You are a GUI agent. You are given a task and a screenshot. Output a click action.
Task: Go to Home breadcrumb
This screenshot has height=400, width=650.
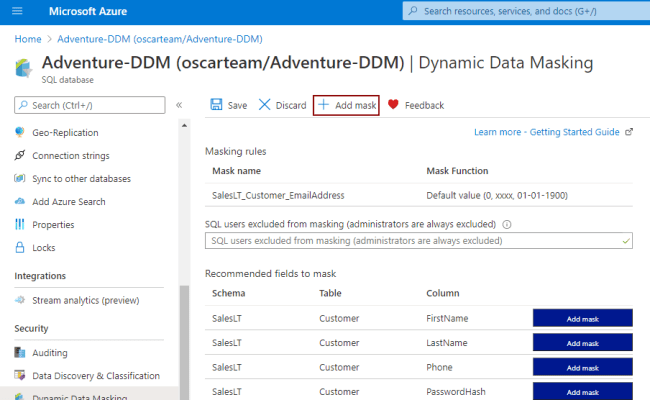point(28,39)
